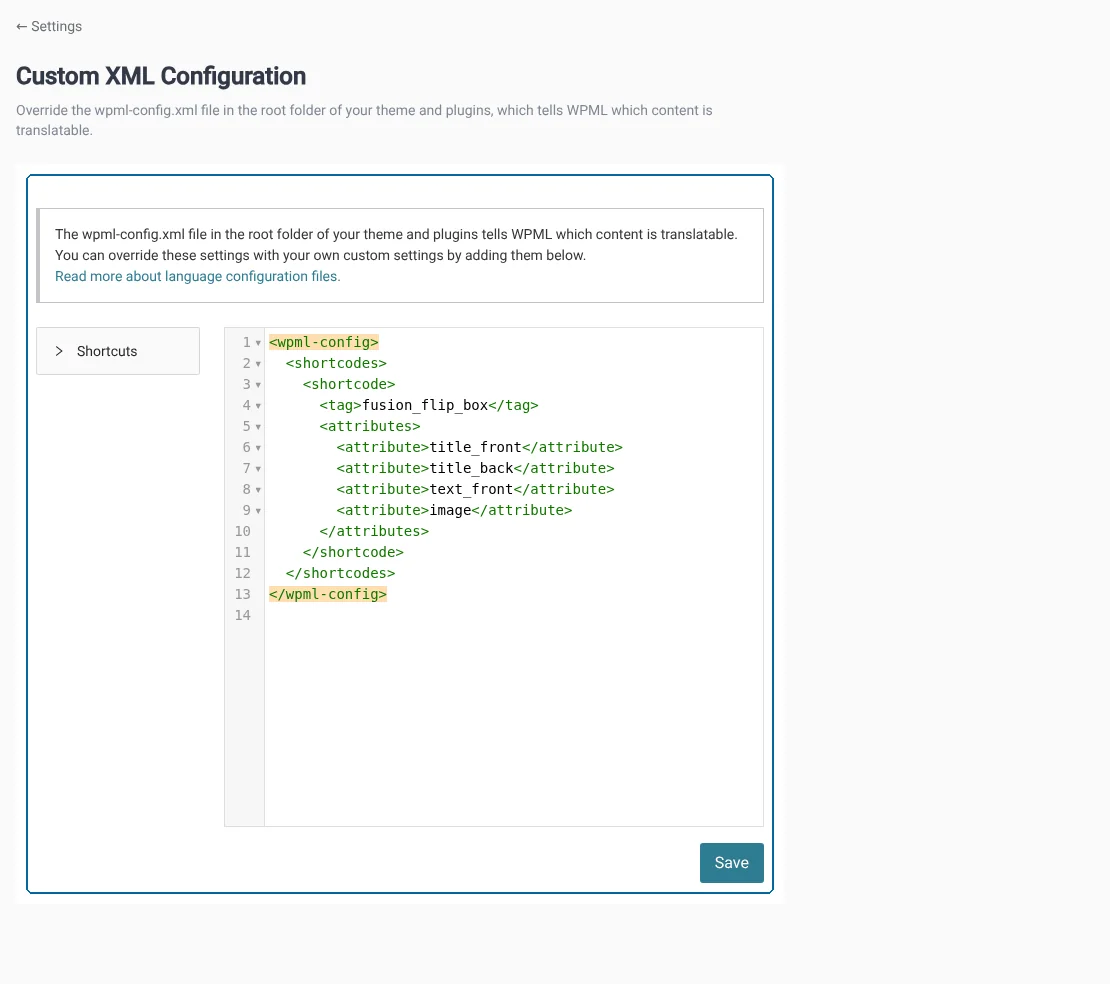The width and height of the screenshot is (1110, 984).
Task: Place cursor on empty line 14
Action: tap(513, 615)
